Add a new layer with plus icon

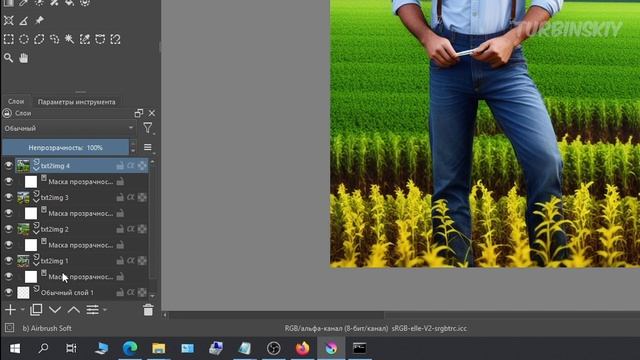[x=10, y=310]
